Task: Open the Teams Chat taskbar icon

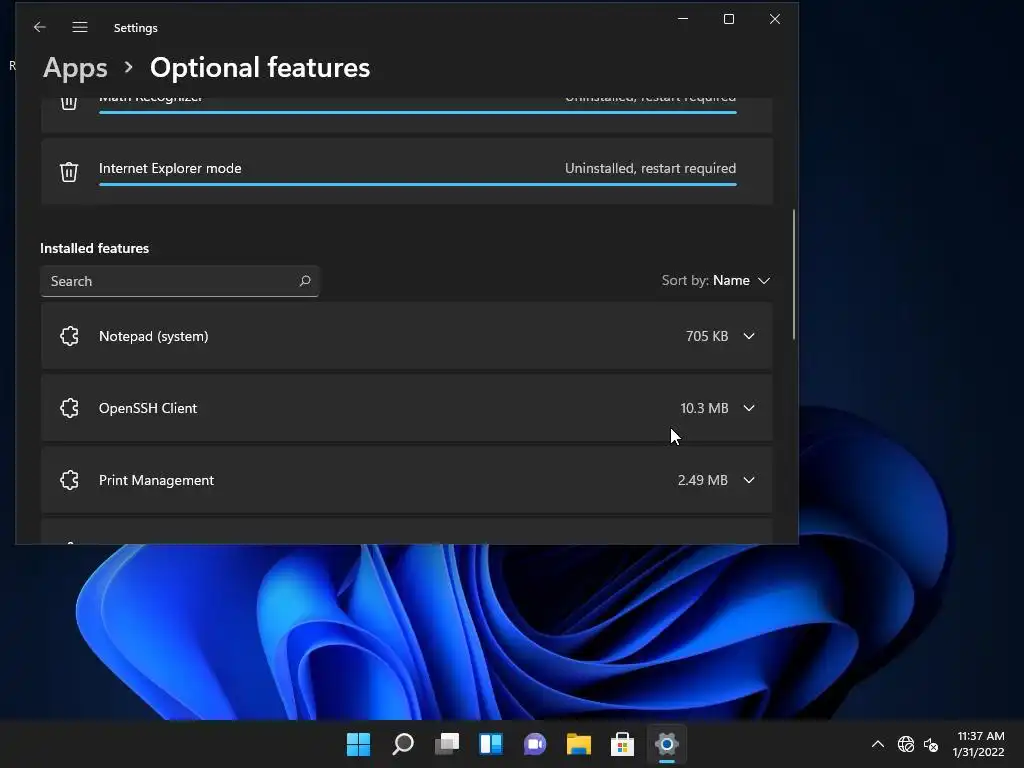Action: tap(535, 744)
